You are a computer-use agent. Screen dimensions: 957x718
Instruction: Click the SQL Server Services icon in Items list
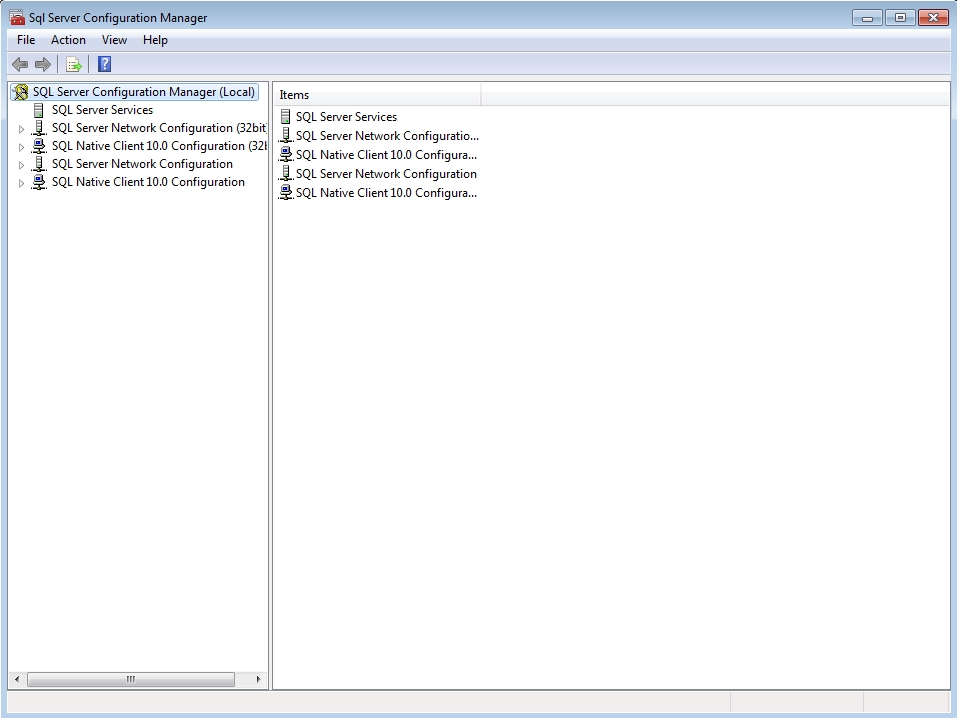pyautogui.click(x=286, y=117)
